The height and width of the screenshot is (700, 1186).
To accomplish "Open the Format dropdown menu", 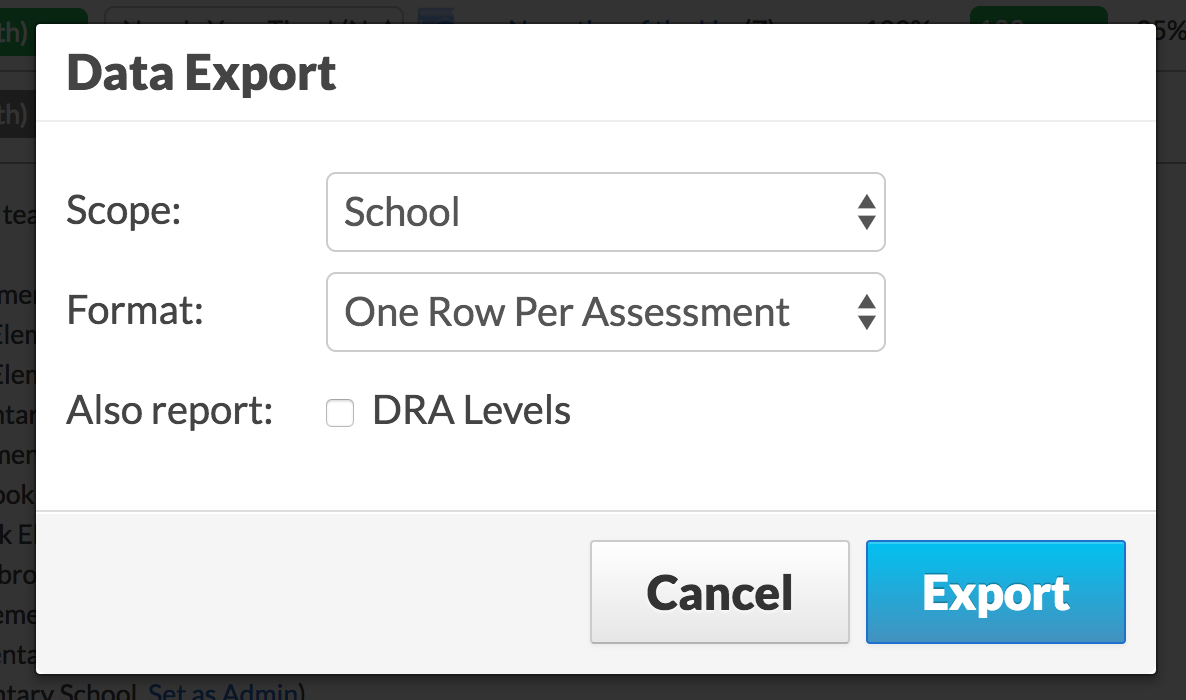I will [x=605, y=312].
